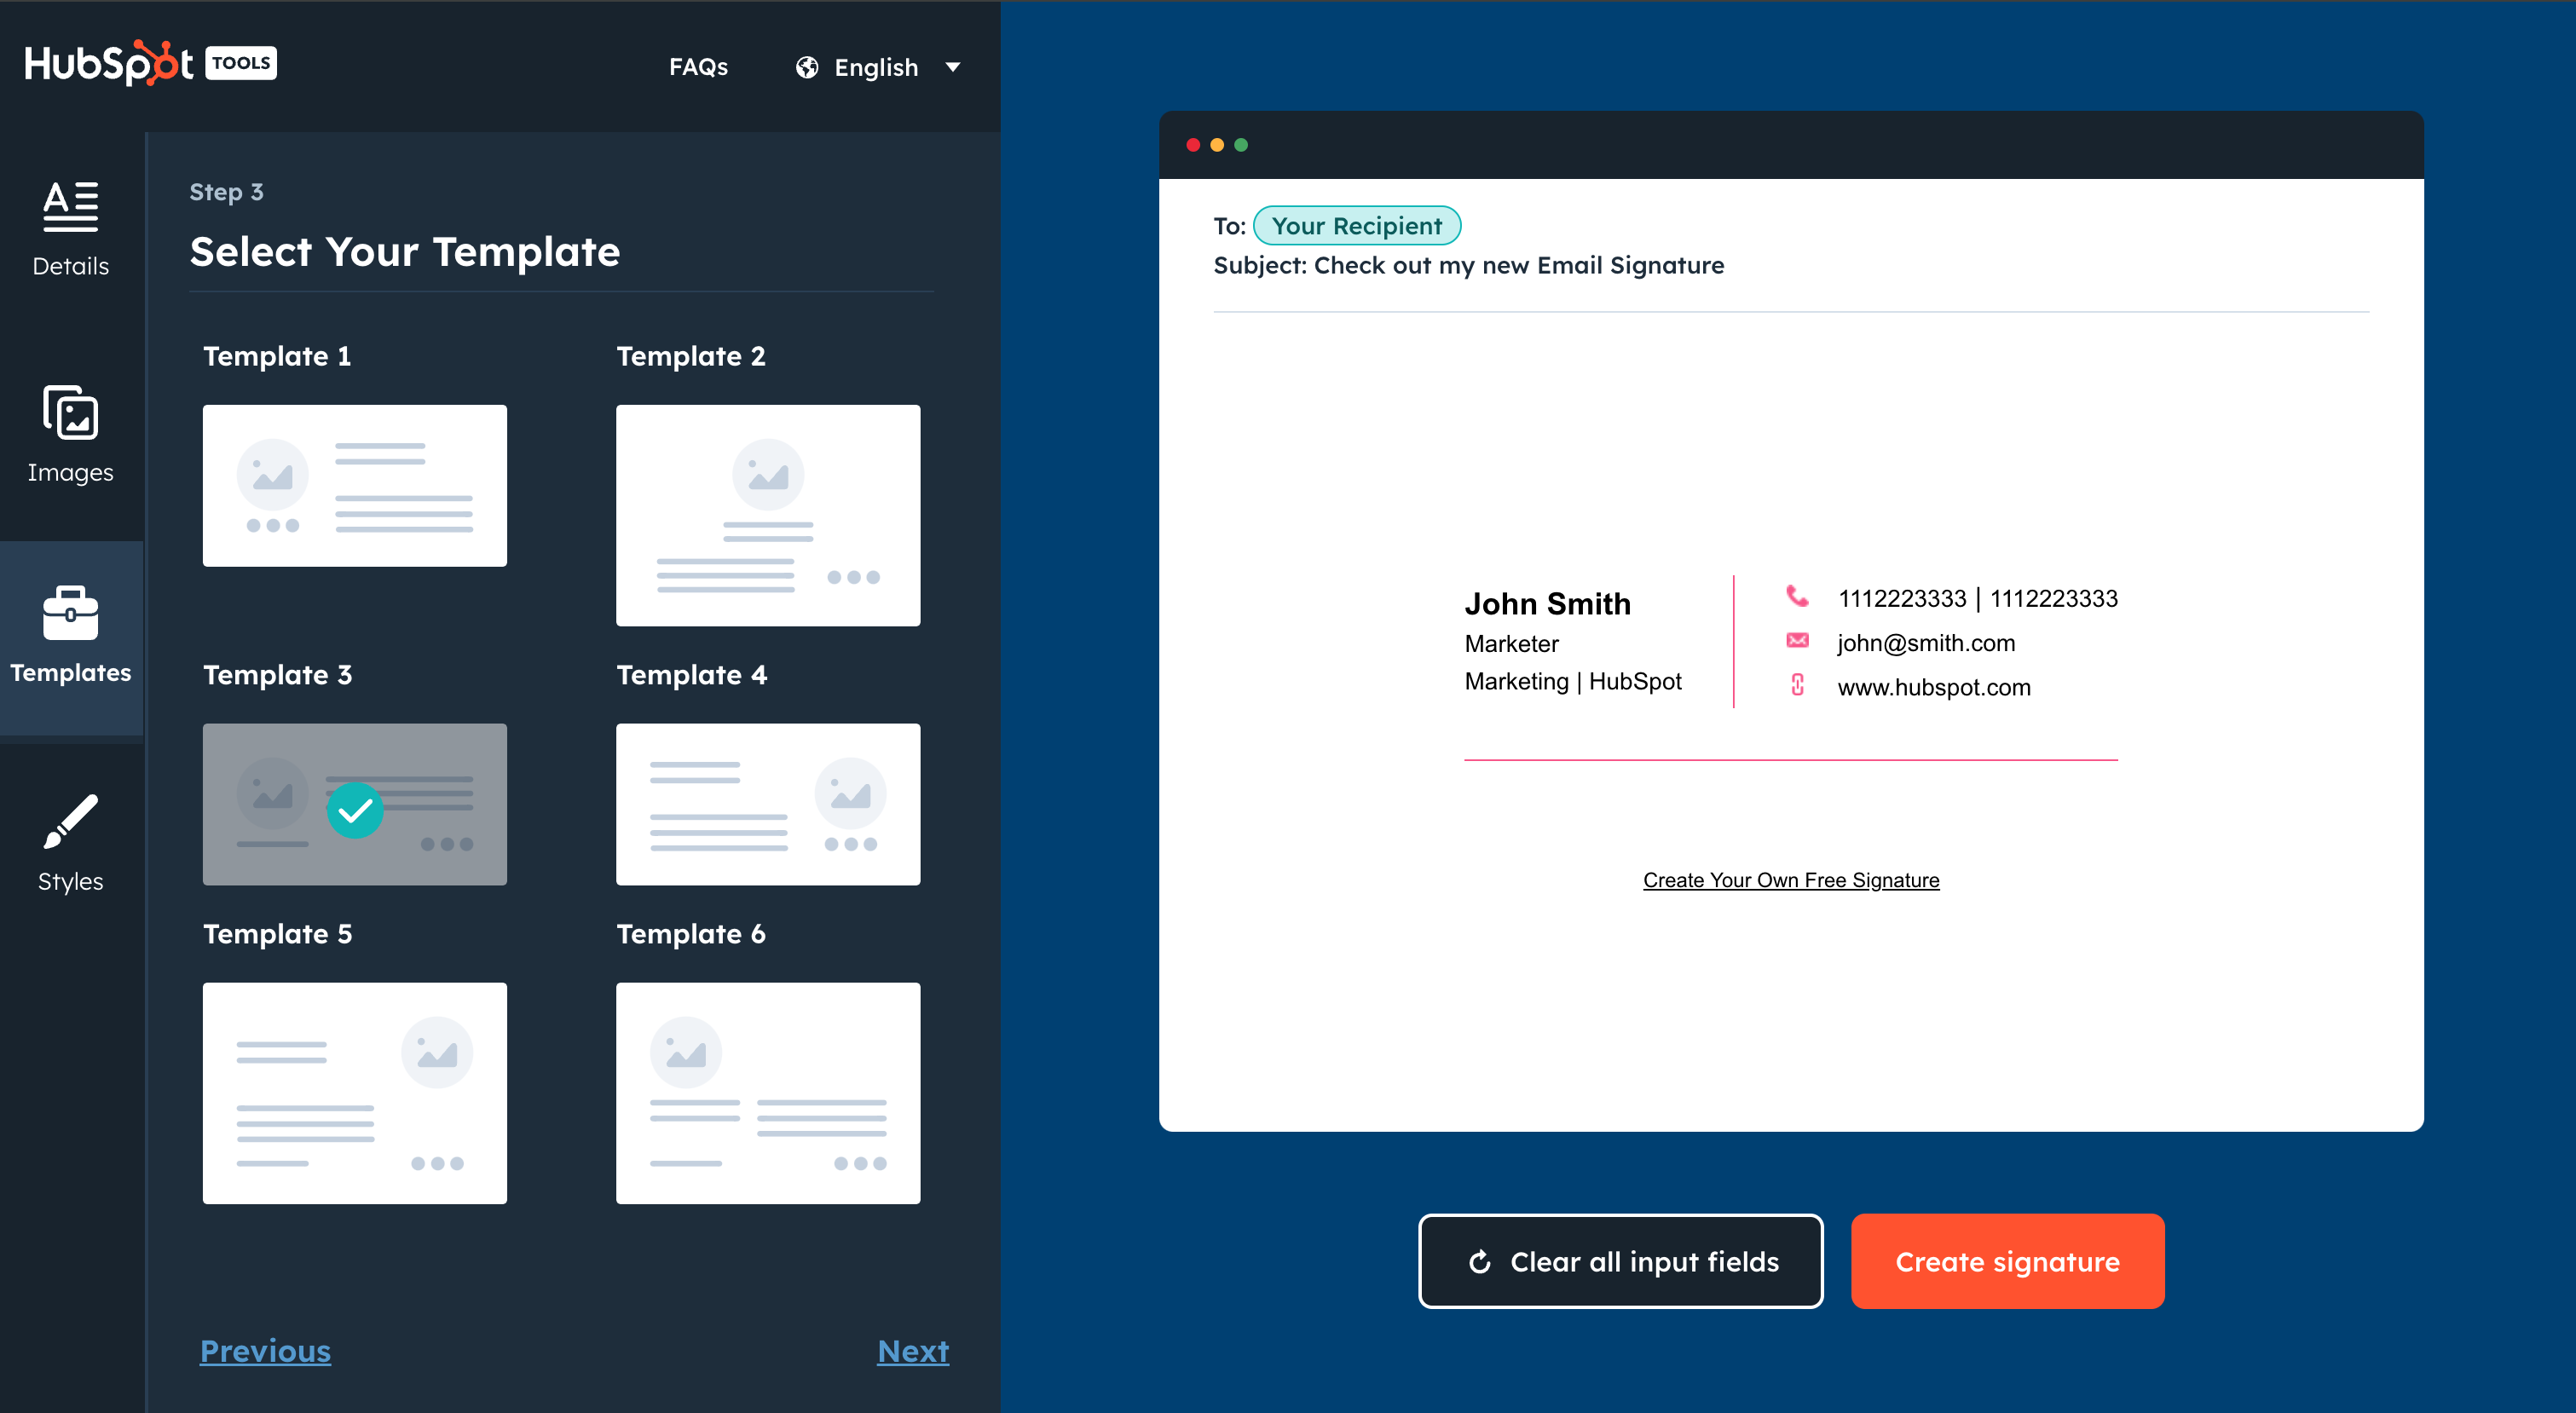Viewport: 2576px width, 1413px height.
Task: Click the pink website link icon
Action: pyautogui.click(x=1797, y=685)
